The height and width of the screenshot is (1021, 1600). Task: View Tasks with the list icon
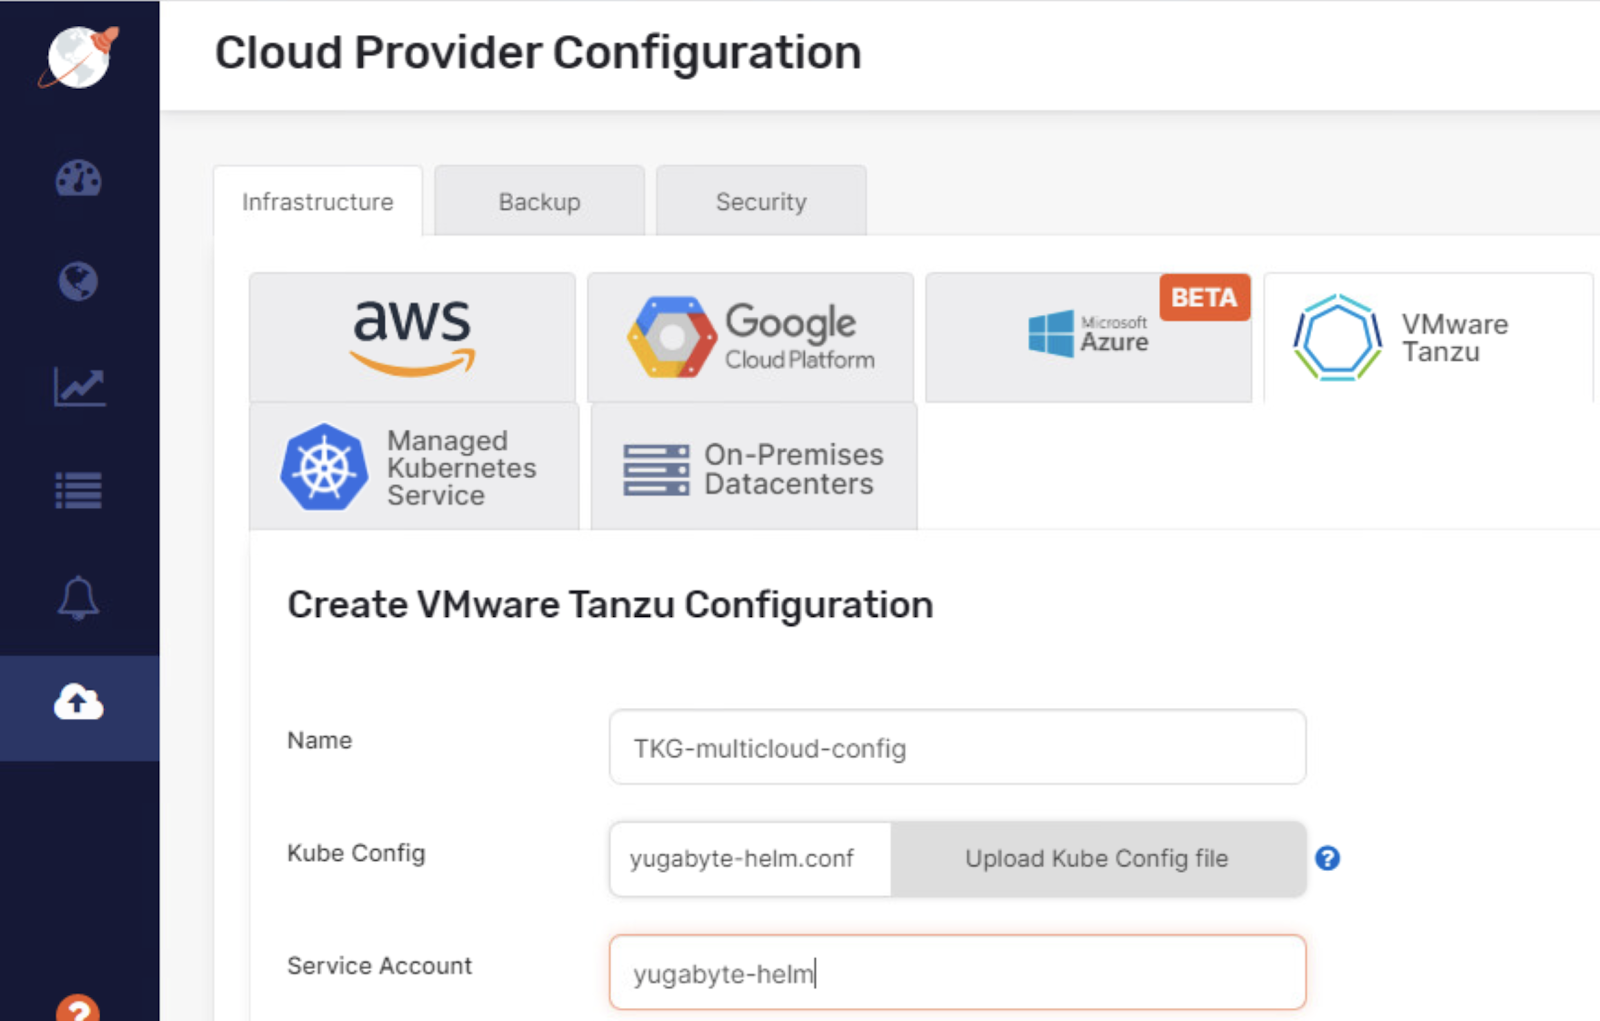[x=79, y=490]
